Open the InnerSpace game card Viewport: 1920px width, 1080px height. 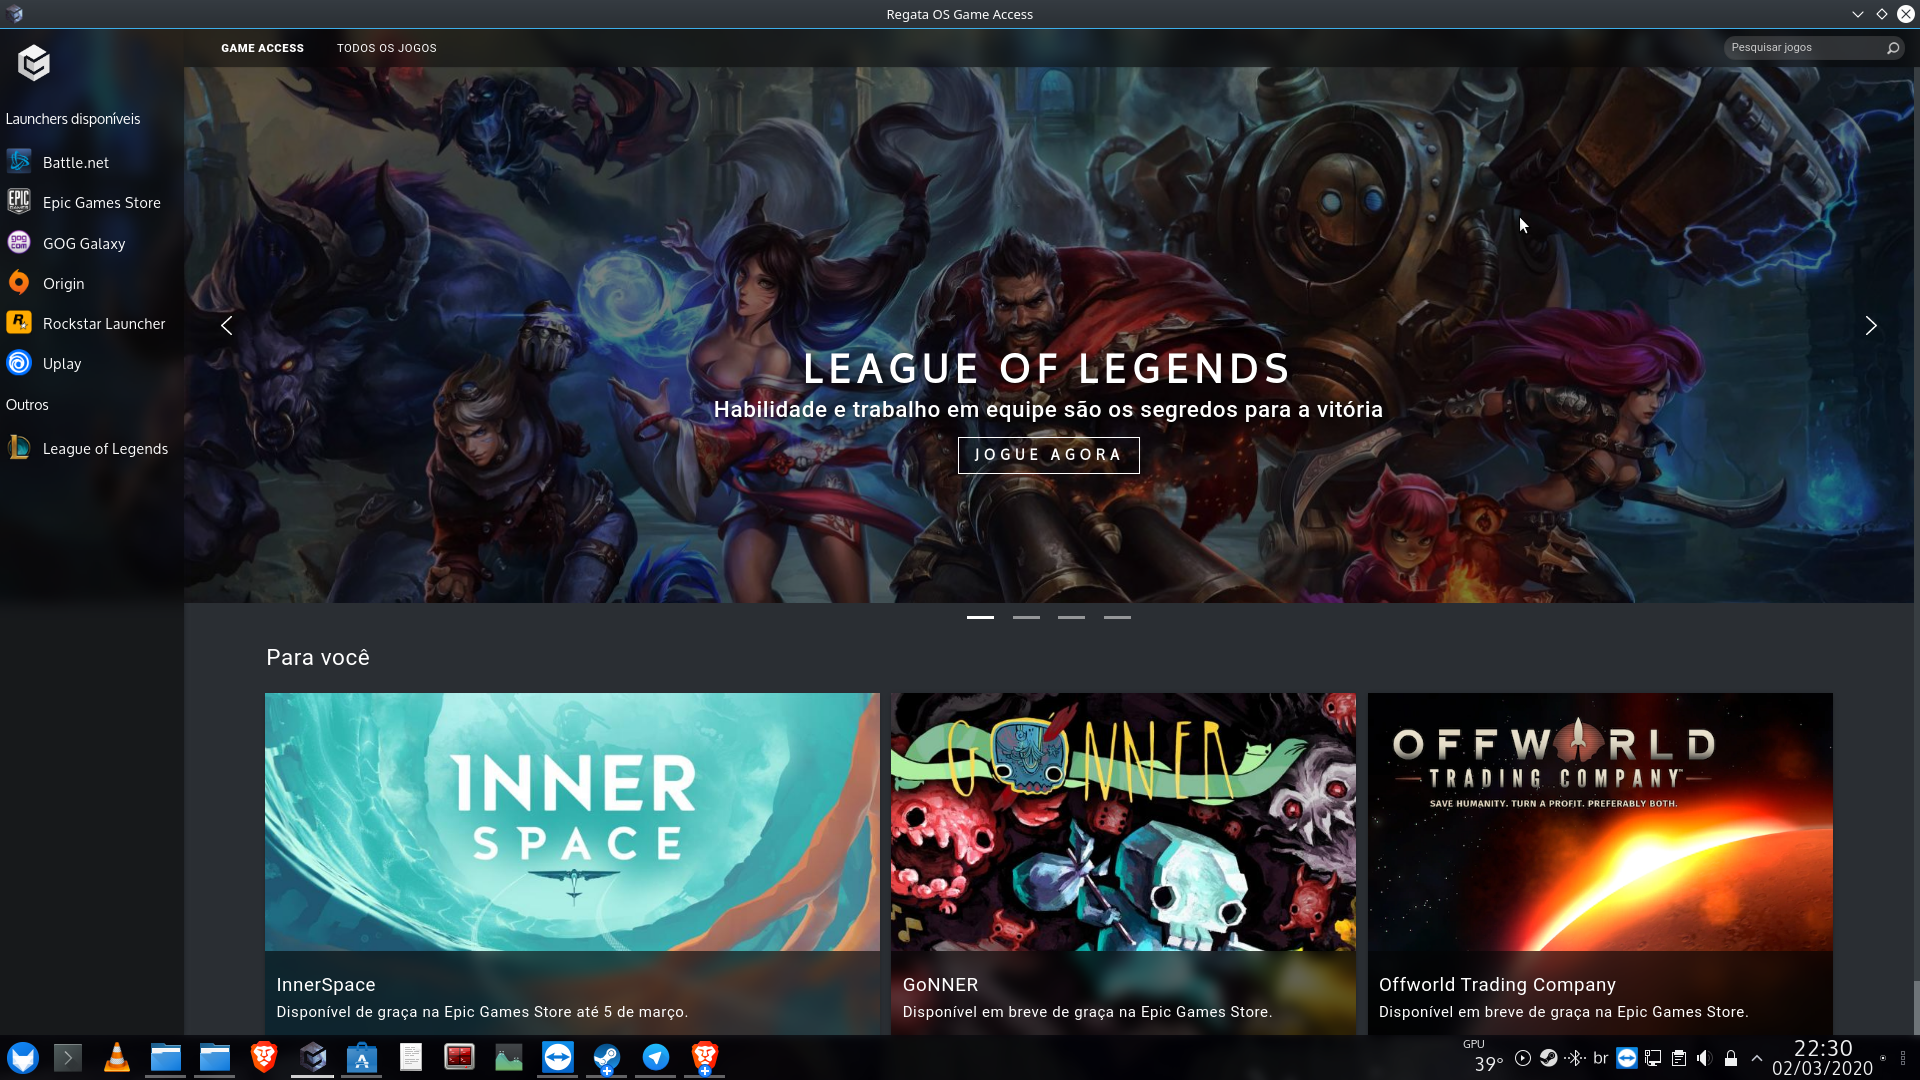[x=572, y=863]
